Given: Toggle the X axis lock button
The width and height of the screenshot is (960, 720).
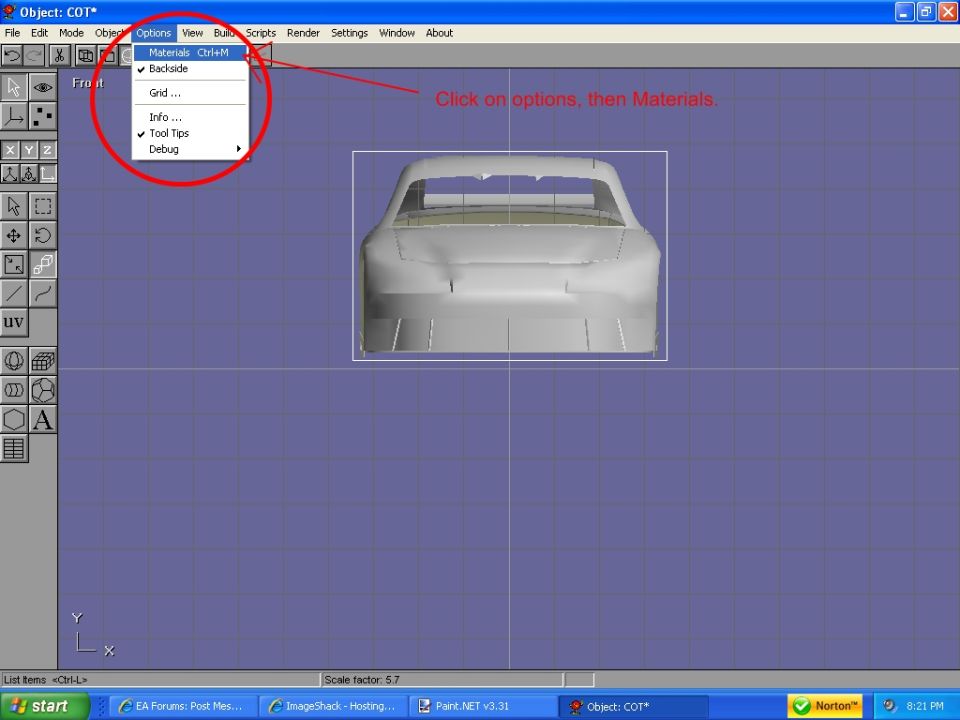Looking at the screenshot, I should point(10,150).
